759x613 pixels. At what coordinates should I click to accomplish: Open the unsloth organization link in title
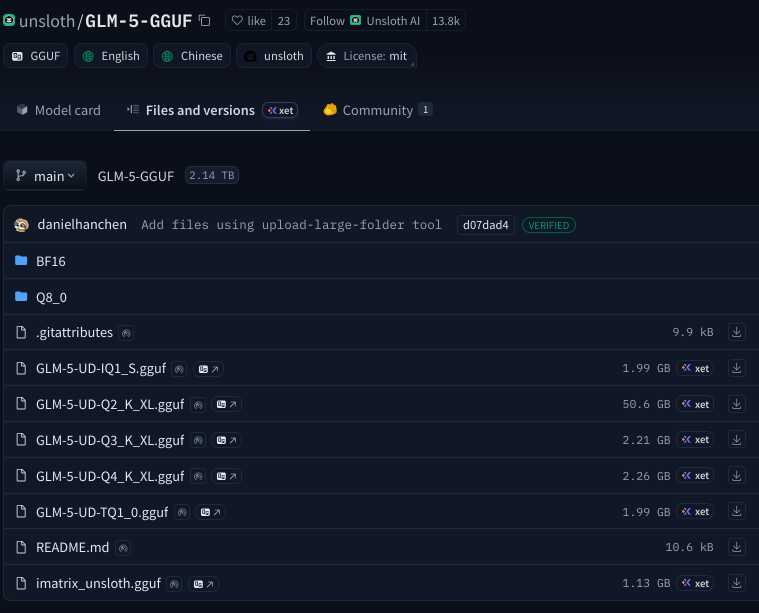[x=47, y=21]
